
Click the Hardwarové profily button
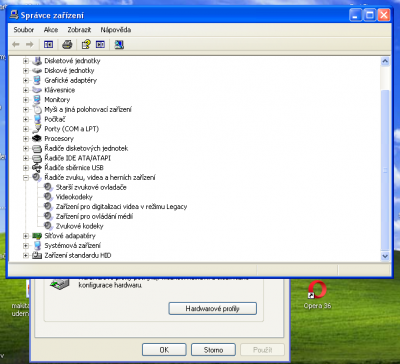213,309
